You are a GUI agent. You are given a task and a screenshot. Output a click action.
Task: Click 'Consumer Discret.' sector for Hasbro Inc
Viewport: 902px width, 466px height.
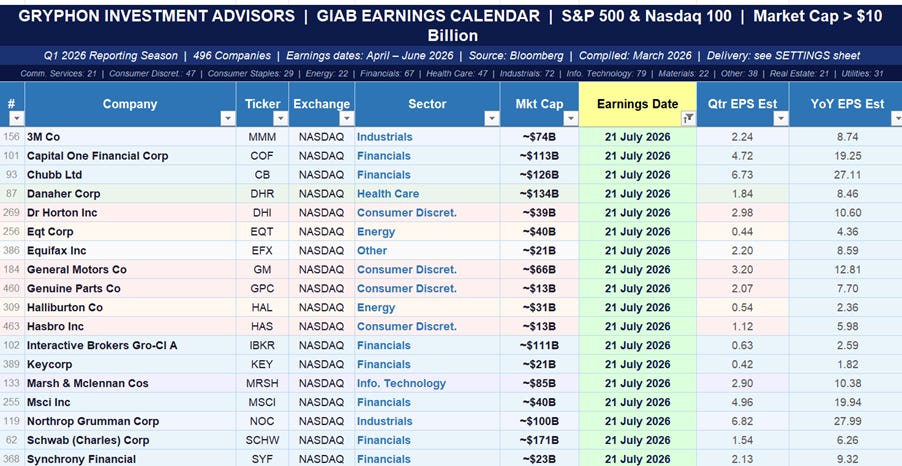407,327
